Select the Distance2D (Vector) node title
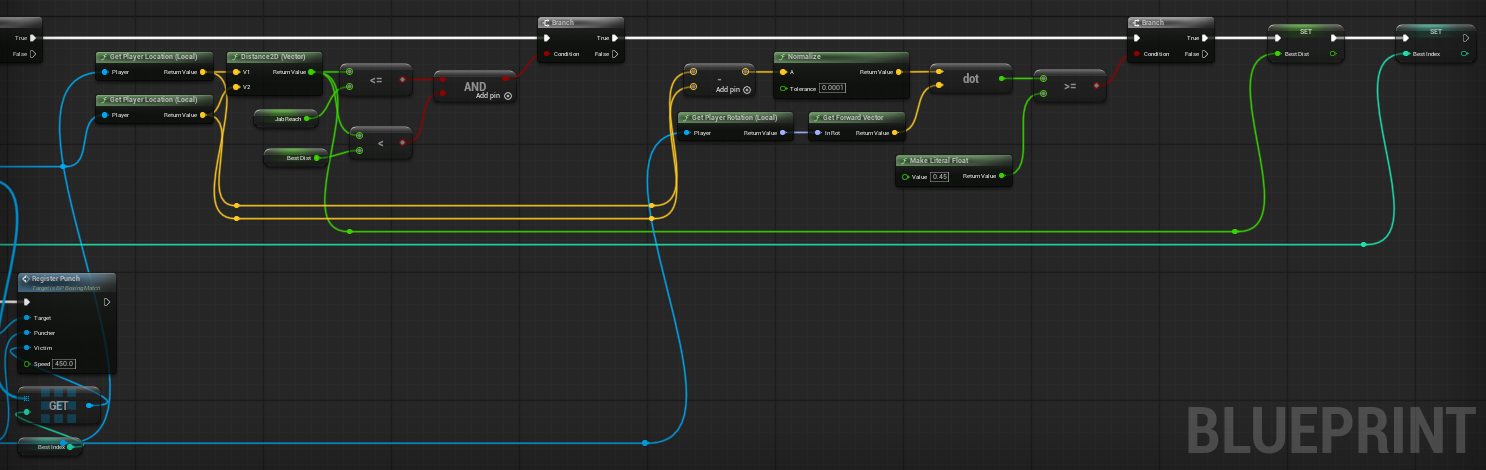Viewport: 1486px width, 470px height. [273, 57]
